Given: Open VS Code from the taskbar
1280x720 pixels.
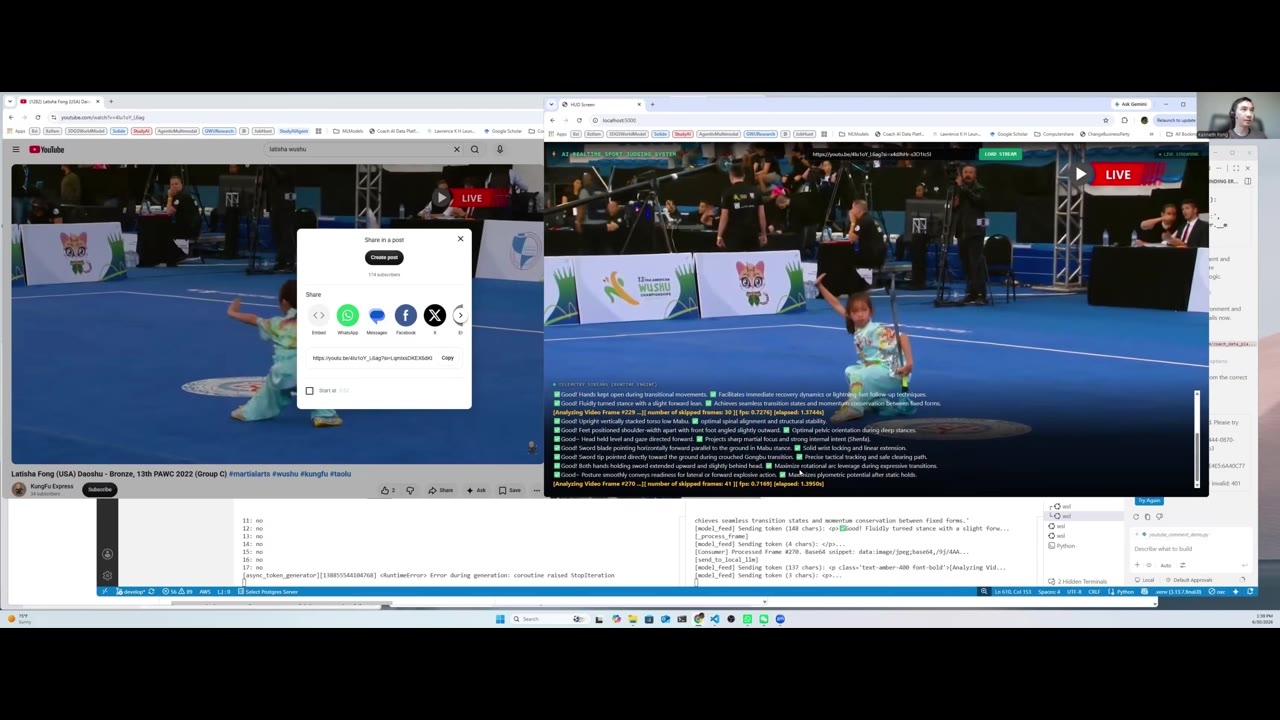Looking at the screenshot, I should pyautogui.click(x=714, y=619).
